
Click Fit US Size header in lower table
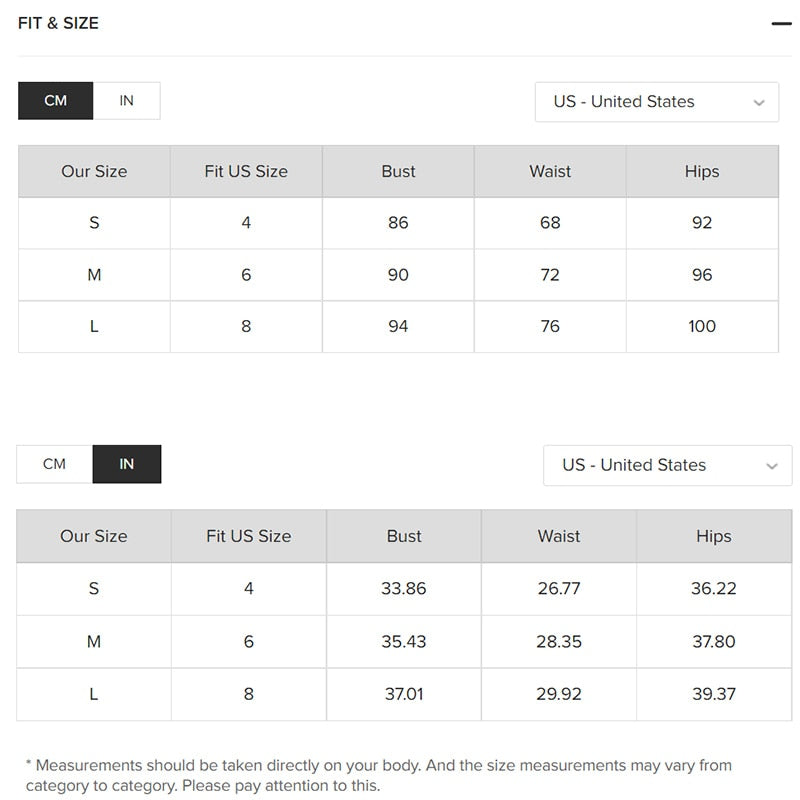pyautogui.click(x=248, y=536)
